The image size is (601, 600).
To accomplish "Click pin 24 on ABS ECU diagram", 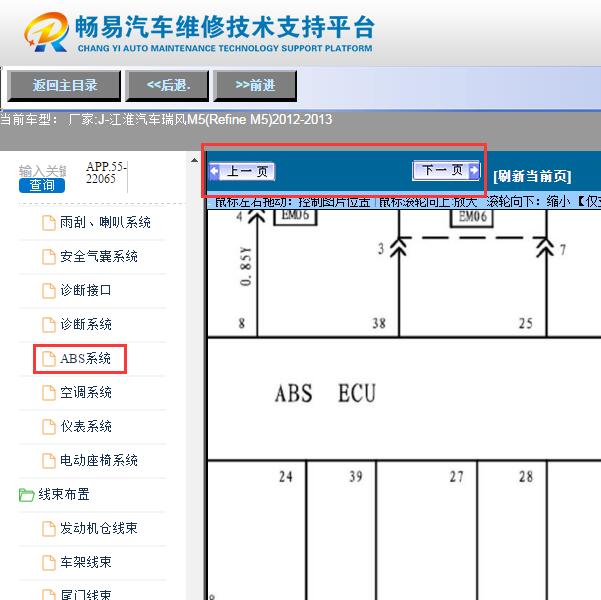I will pyautogui.click(x=286, y=477).
